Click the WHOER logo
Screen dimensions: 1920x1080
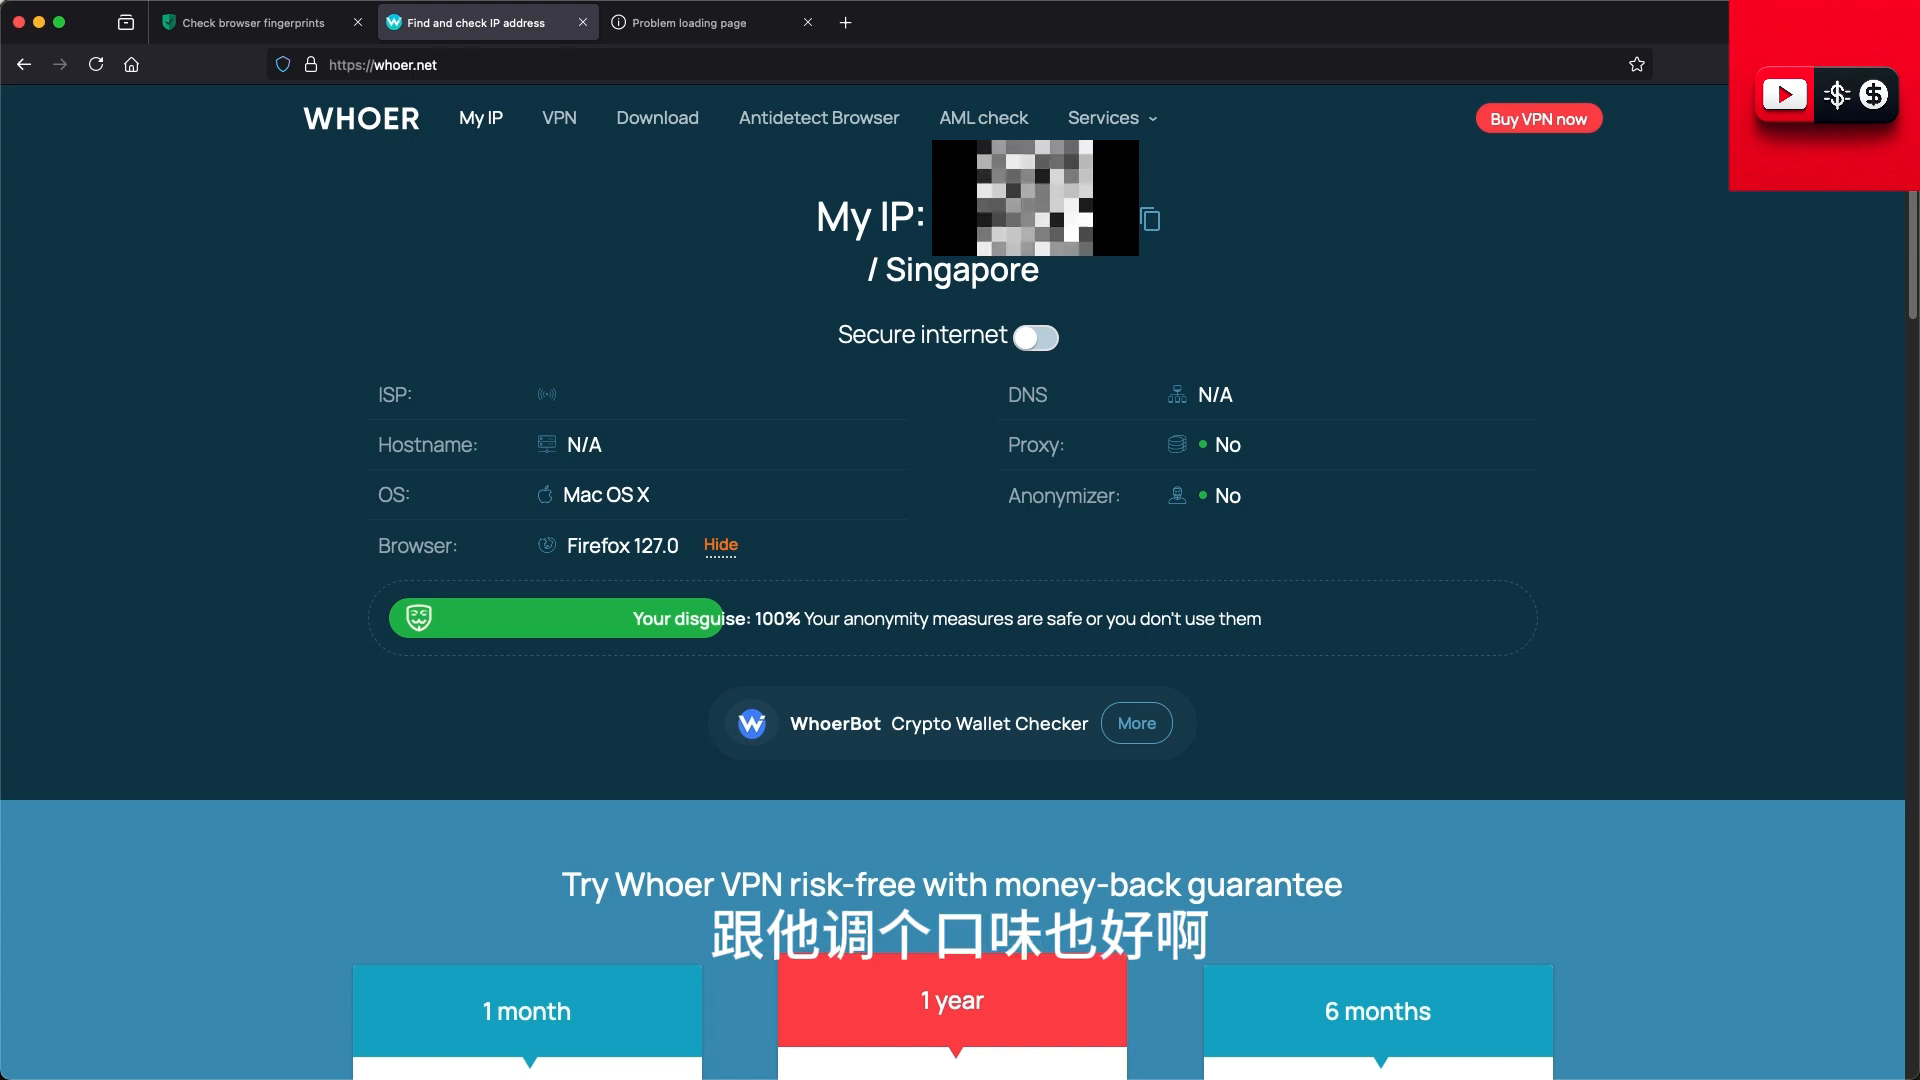[361, 118]
